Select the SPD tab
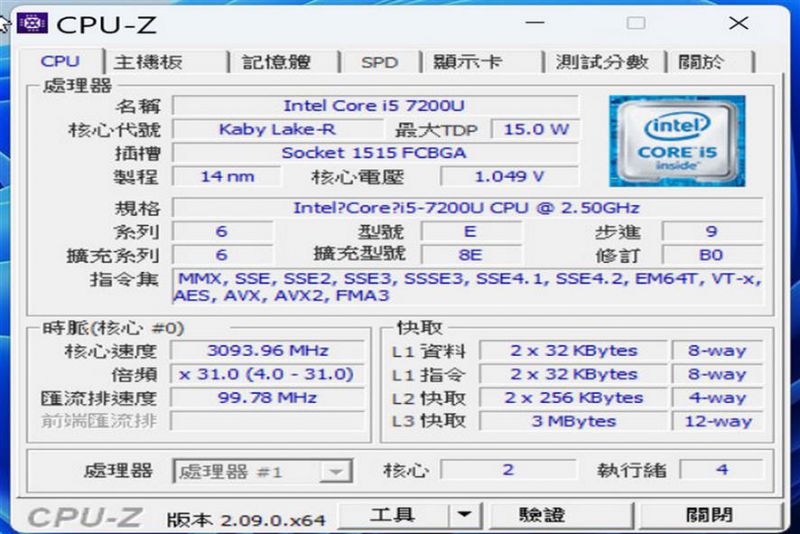Viewport: 800px width, 534px height. click(x=379, y=62)
